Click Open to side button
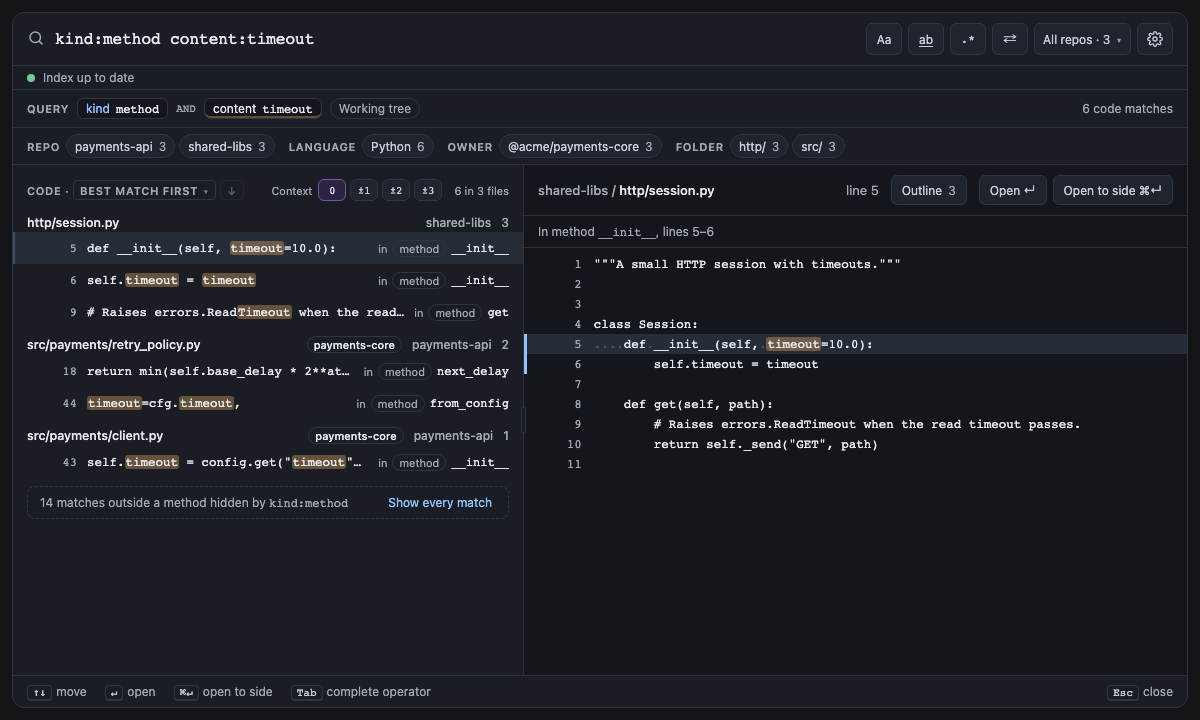This screenshot has height=720, width=1200. tap(1112, 191)
